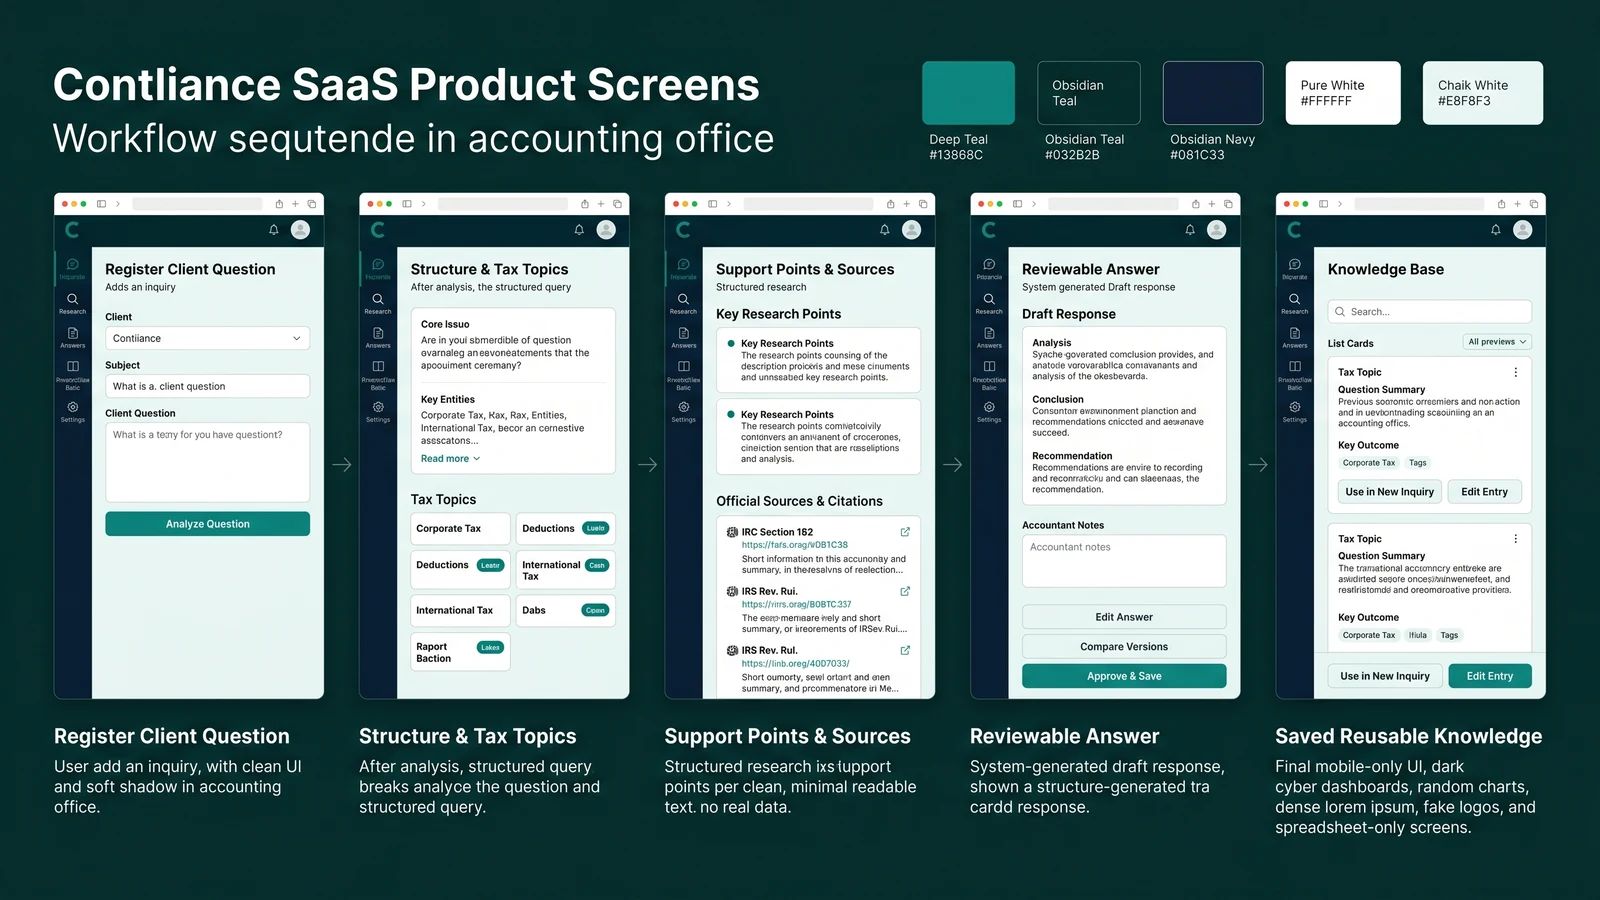
Task: Click browser address bar in Support Points & Sources screen
Action: [x=808, y=204]
